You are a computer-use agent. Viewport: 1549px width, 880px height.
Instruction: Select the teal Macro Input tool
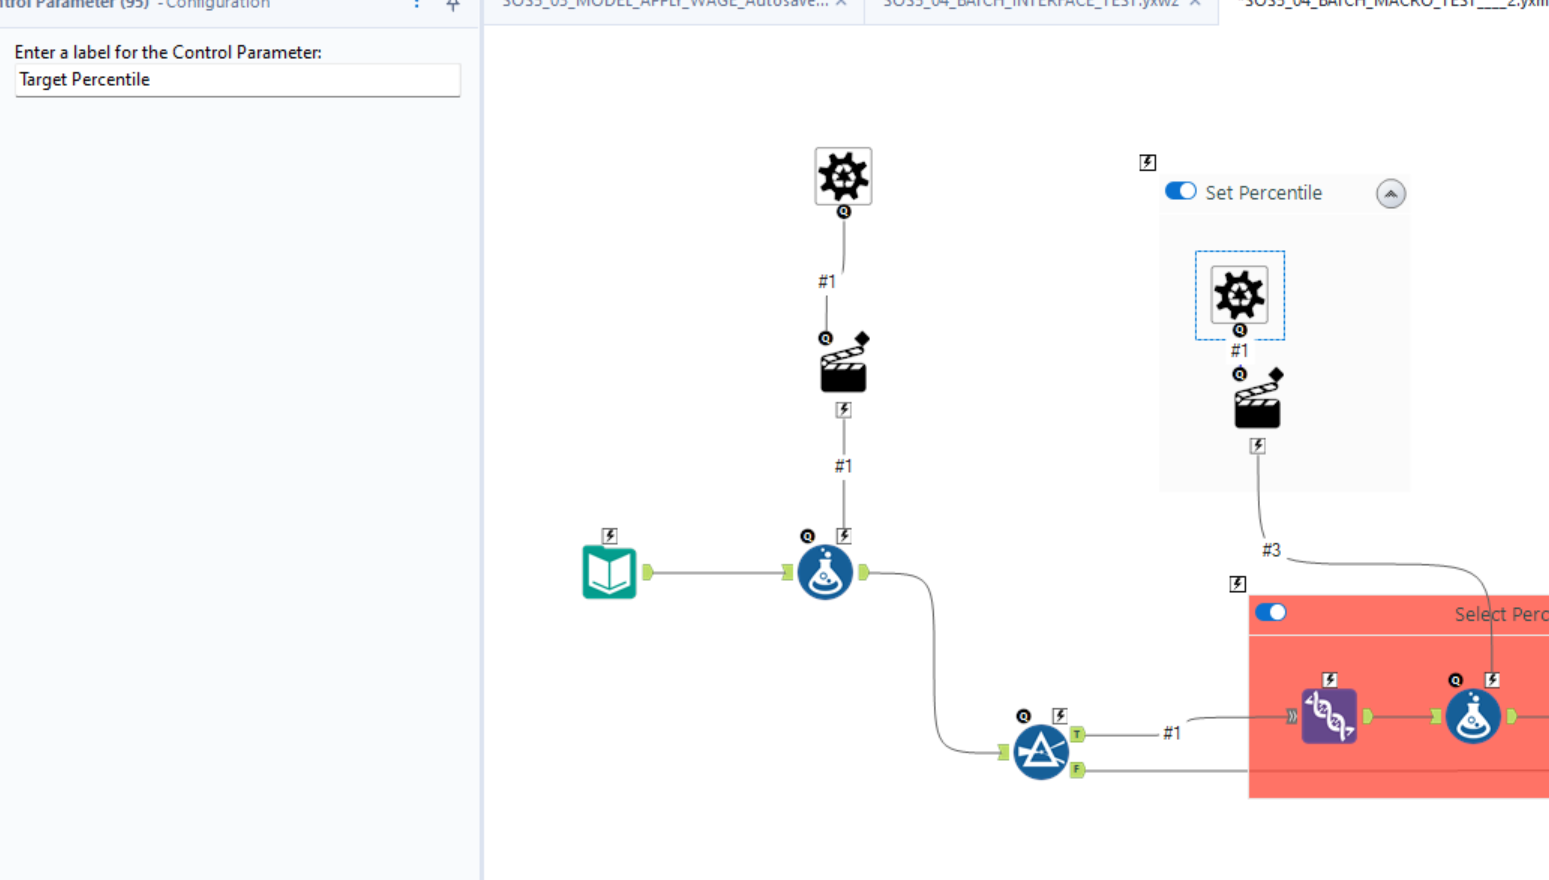[609, 572]
